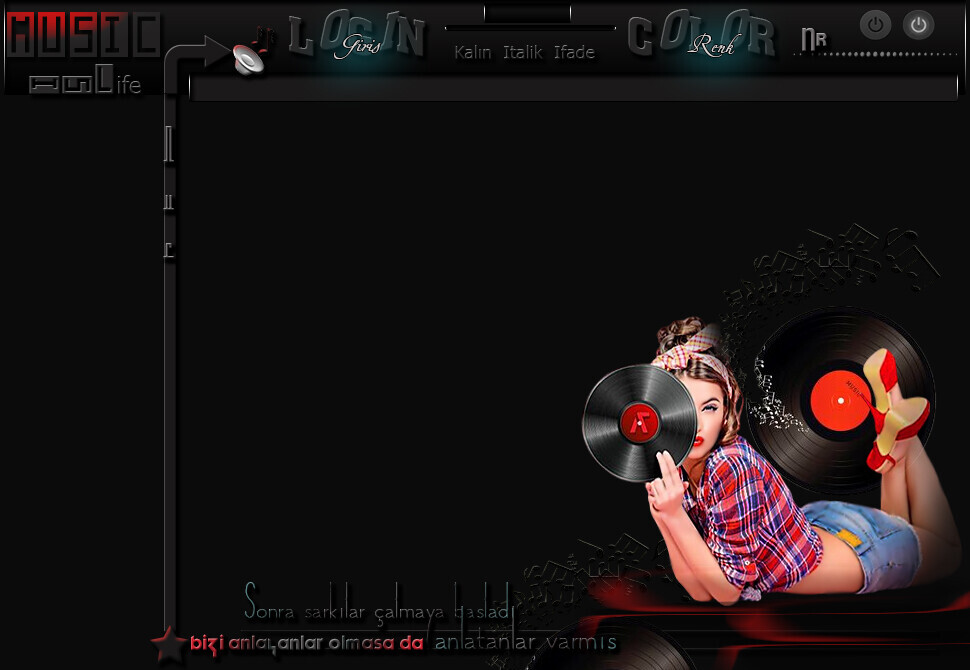Click the LOGIN Giriş button
This screenshot has height=670, width=970.
(x=358, y=38)
